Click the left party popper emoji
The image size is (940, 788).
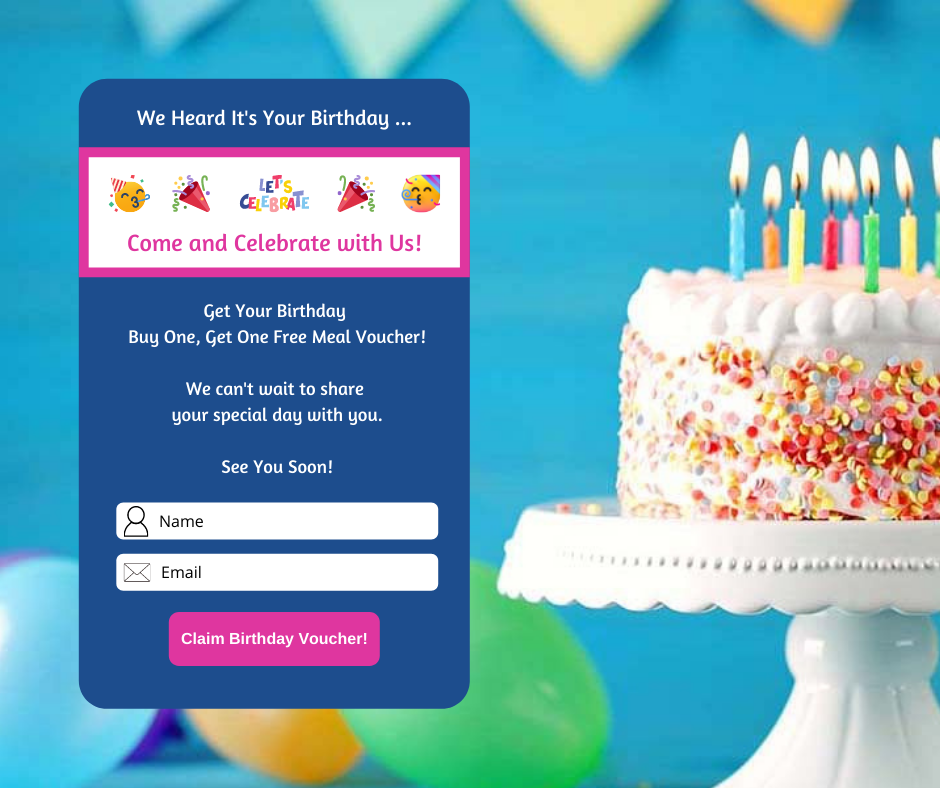coord(191,194)
